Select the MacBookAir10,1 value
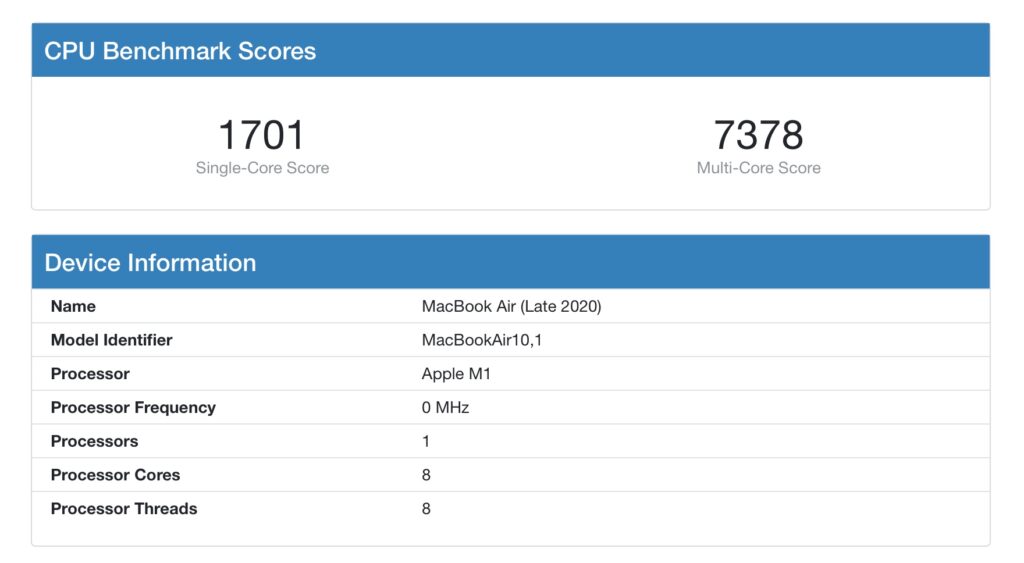This screenshot has width=1024, height=563. [x=482, y=340]
